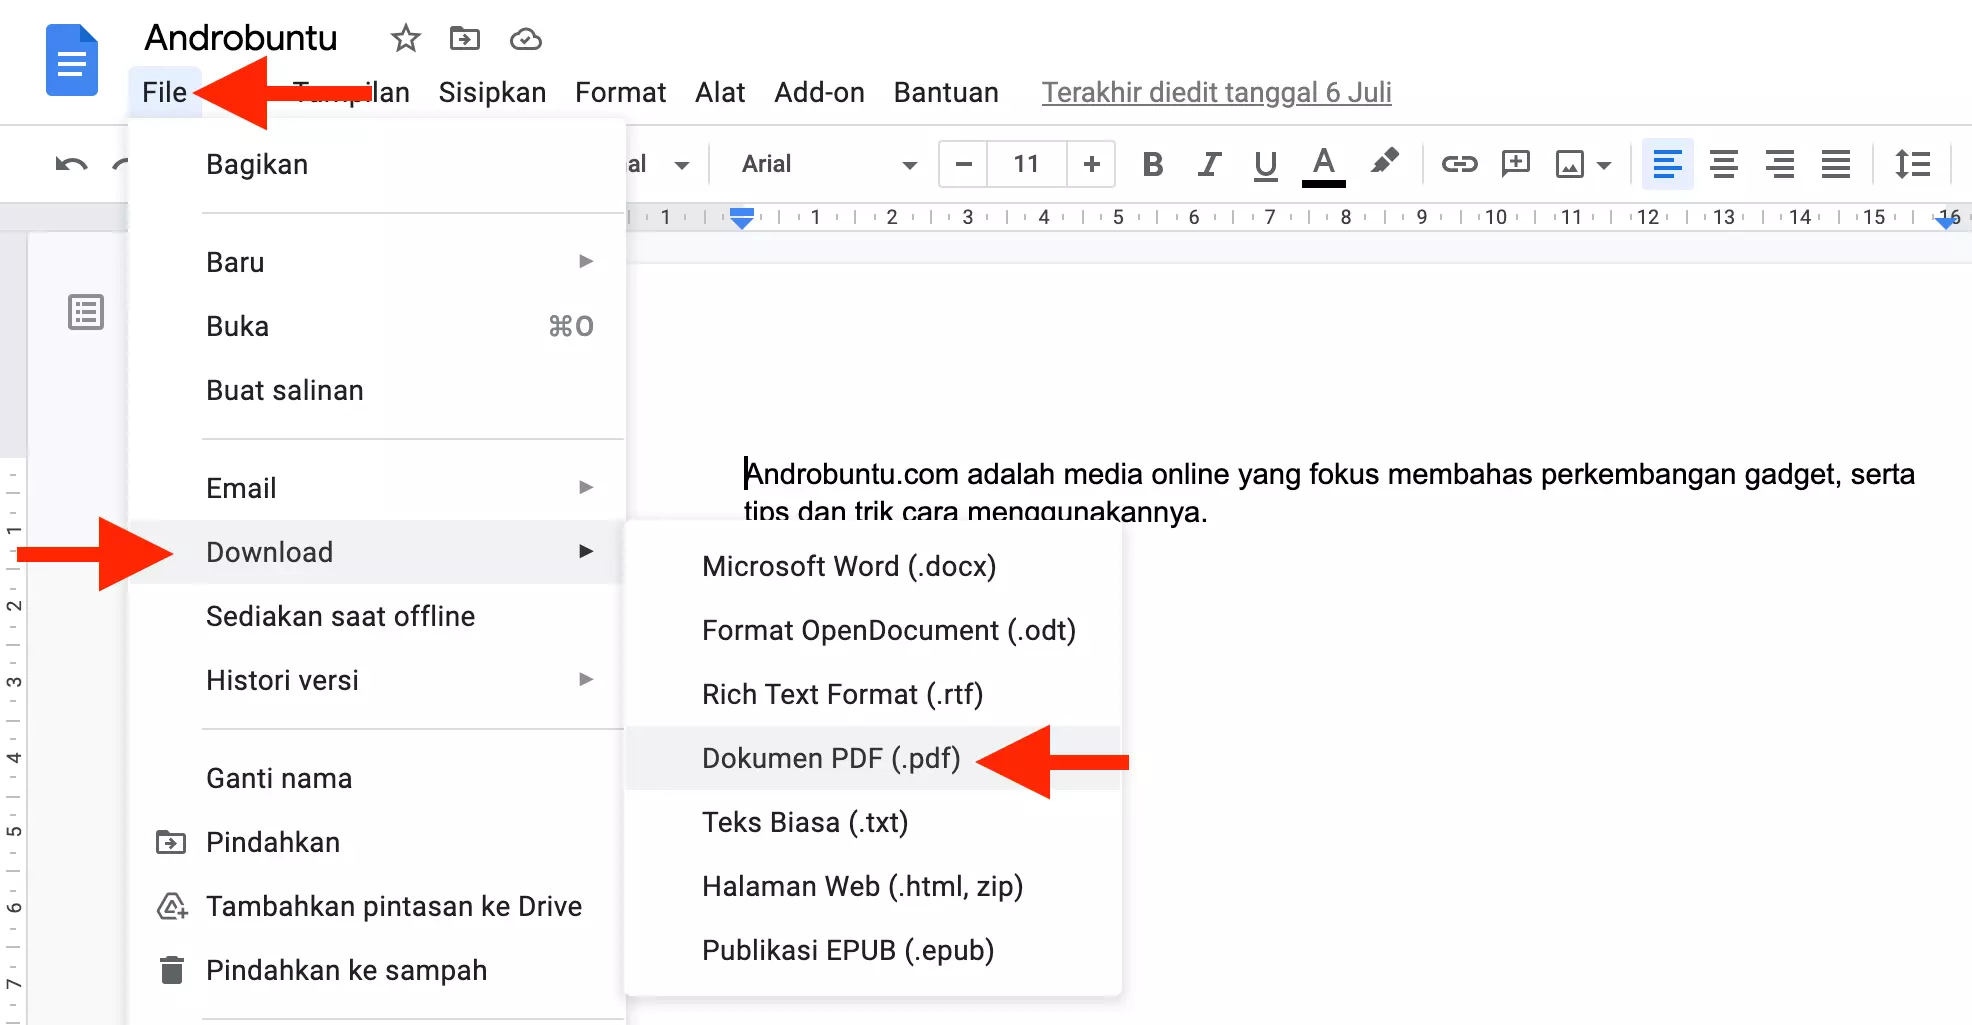Rename document by clicking Androbuntu title

pyautogui.click(x=240, y=38)
